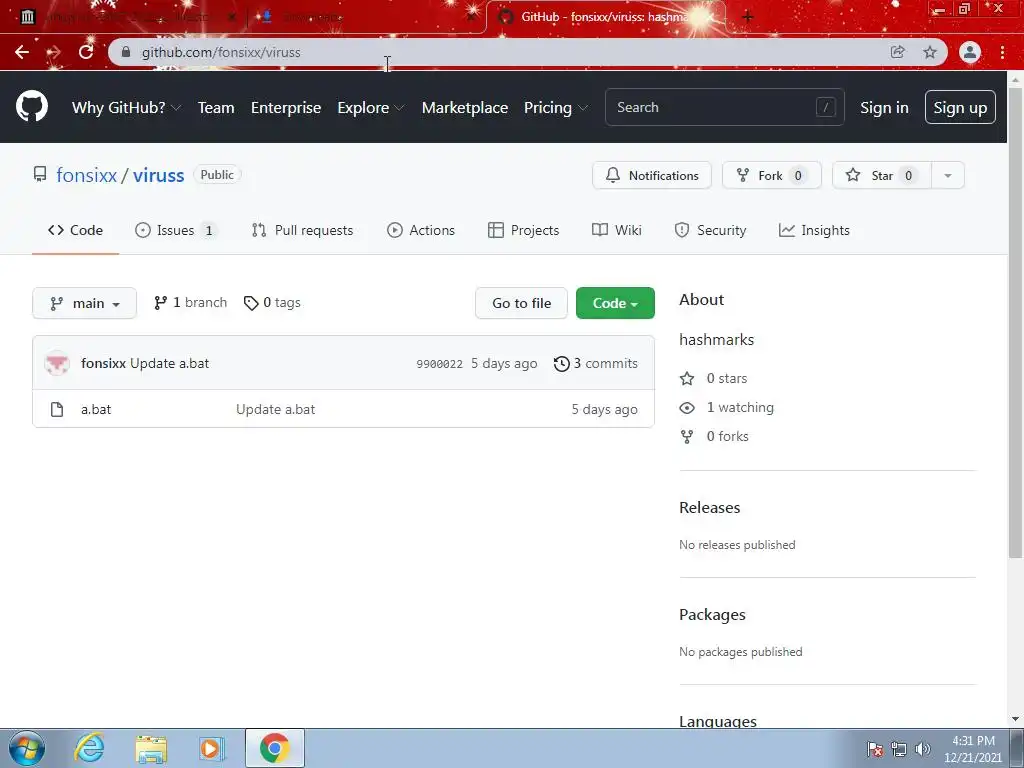Go back with the browser back arrow
The height and width of the screenshot is (768, 1024).
click(22, 52)
